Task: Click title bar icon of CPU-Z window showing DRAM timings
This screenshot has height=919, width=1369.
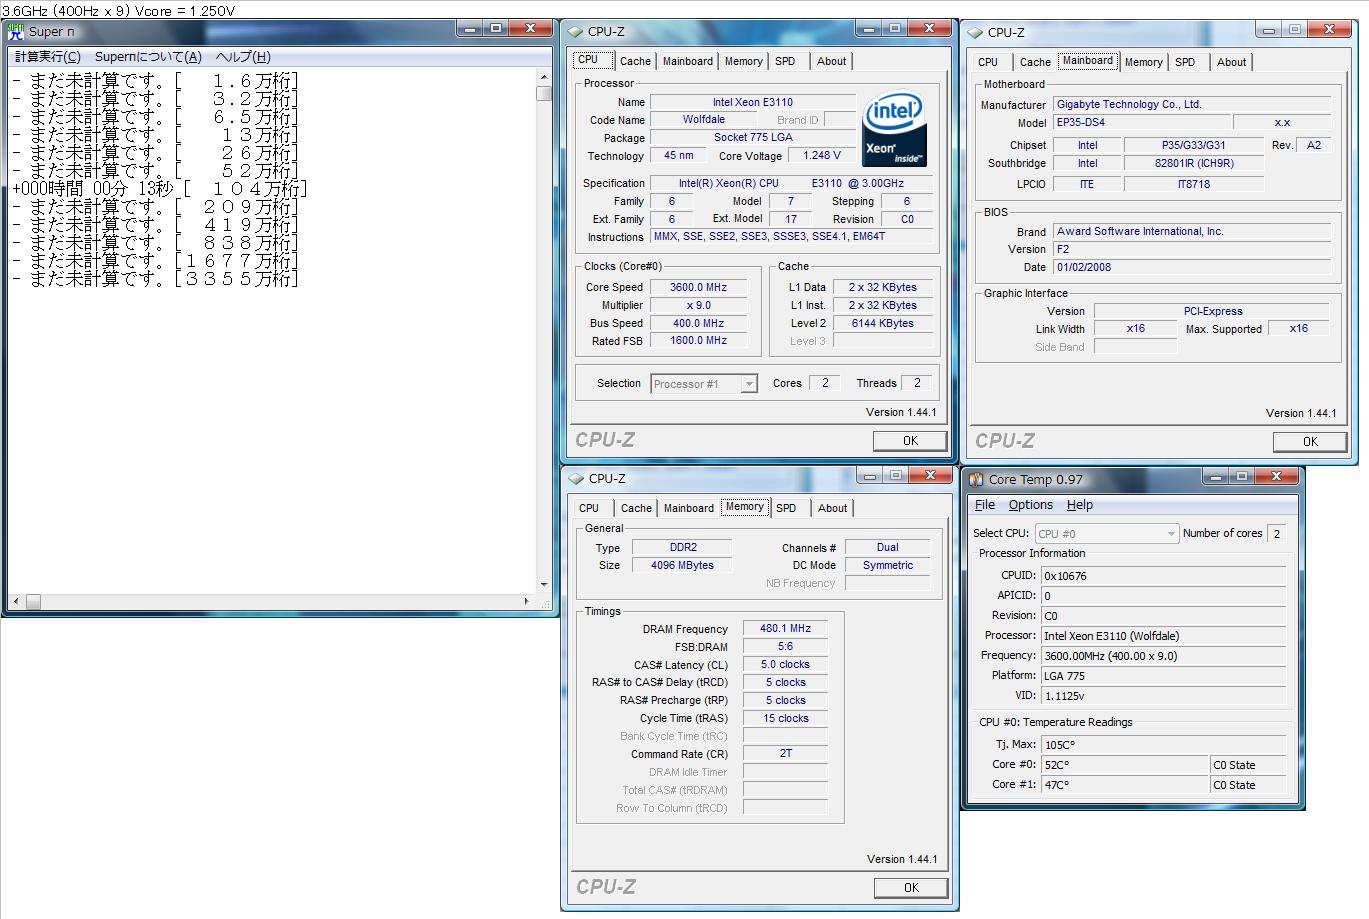Action: (x=577, y=479)
